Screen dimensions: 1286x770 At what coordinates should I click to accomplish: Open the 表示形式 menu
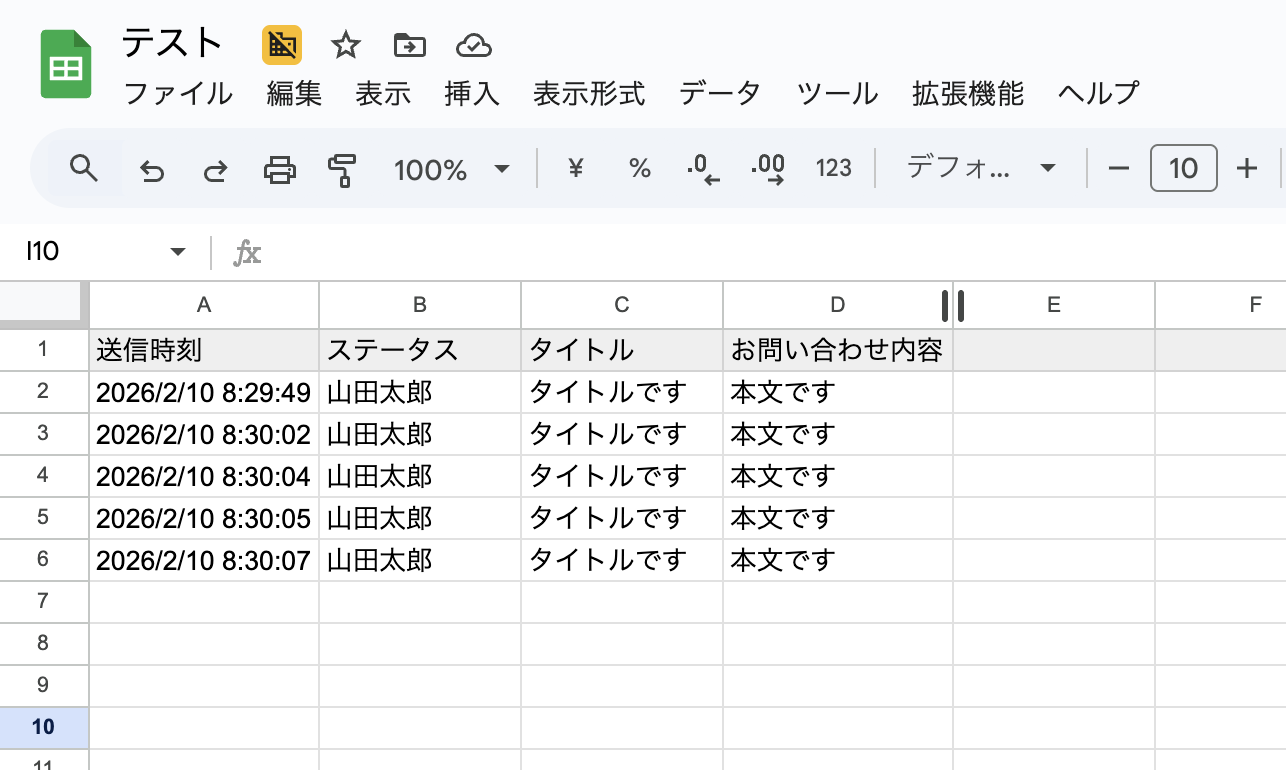coord(589,94)
